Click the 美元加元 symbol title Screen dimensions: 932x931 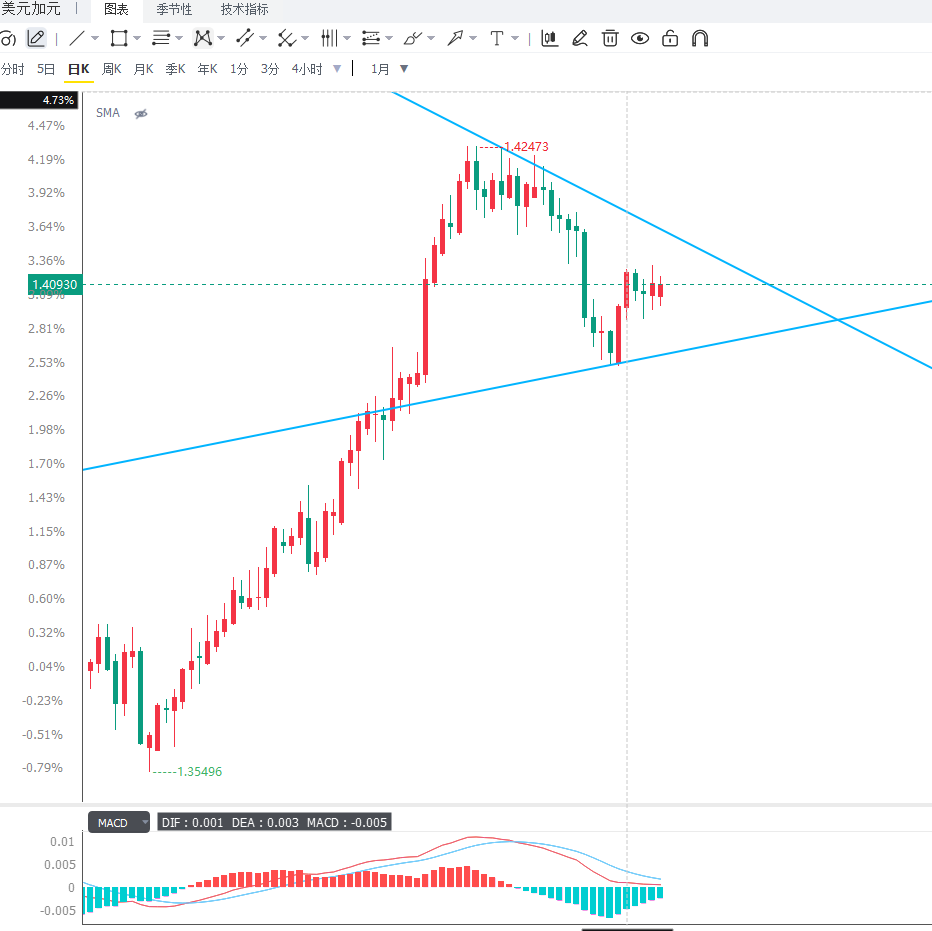click(30, 9)
